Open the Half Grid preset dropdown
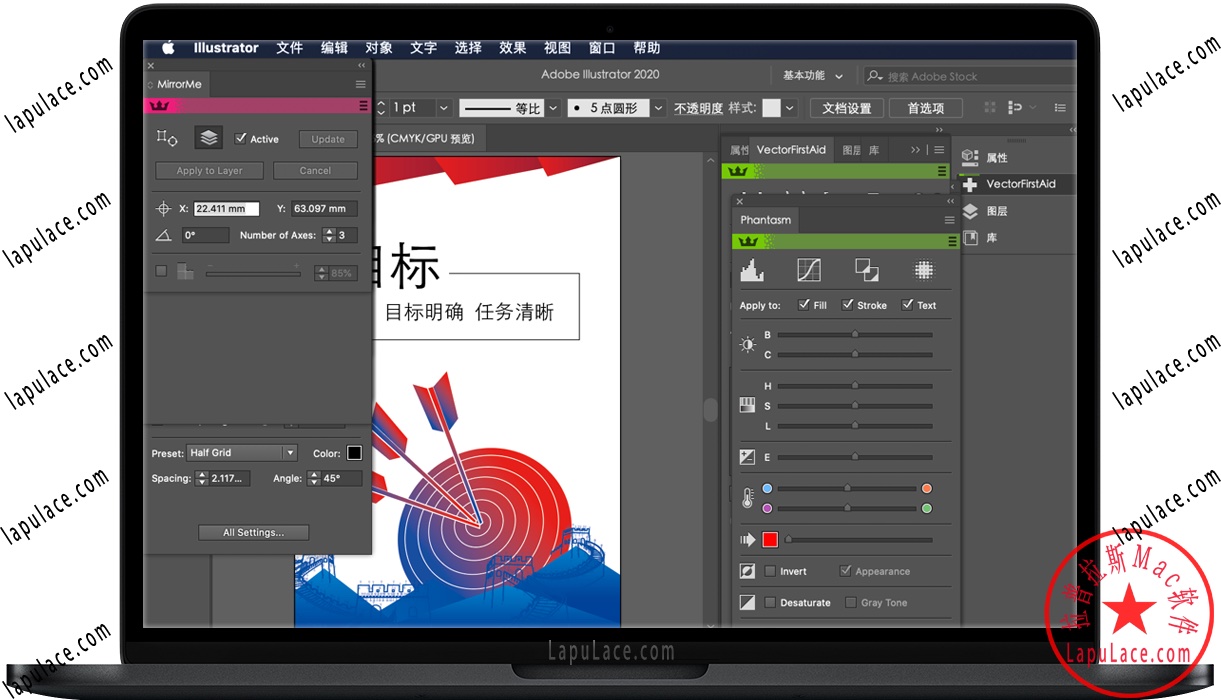 (242, 452)
